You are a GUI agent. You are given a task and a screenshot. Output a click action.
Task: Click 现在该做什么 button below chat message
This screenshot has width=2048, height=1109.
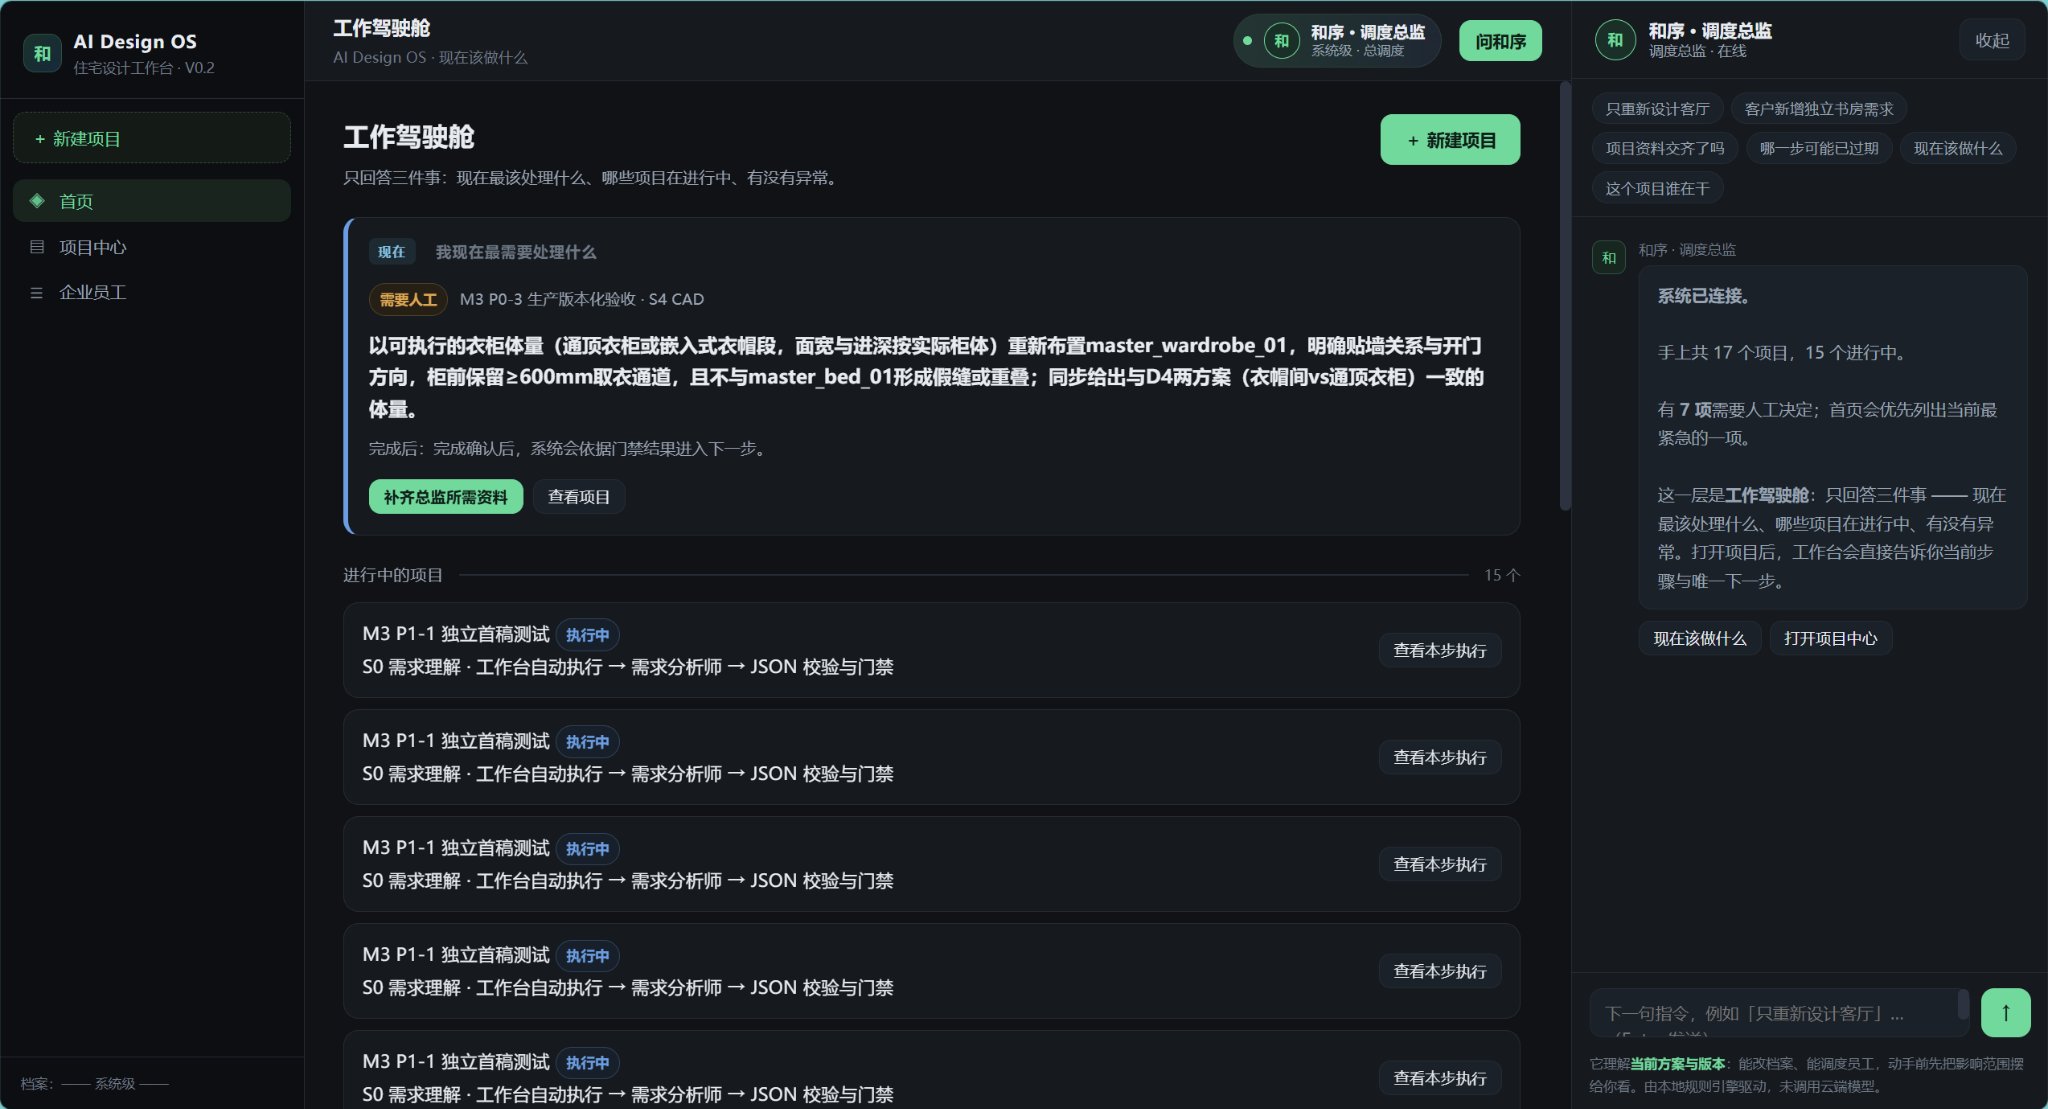[x=1700, y=638]
